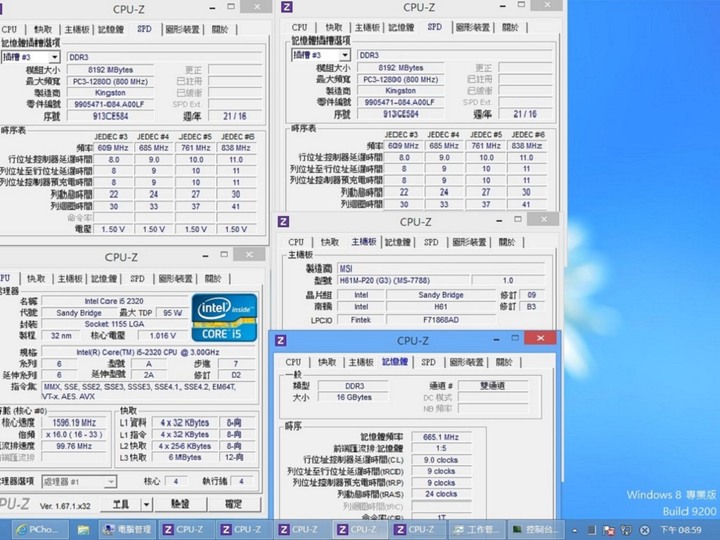Click the Intel Core i5 inside logo

[x=224, y=317]
